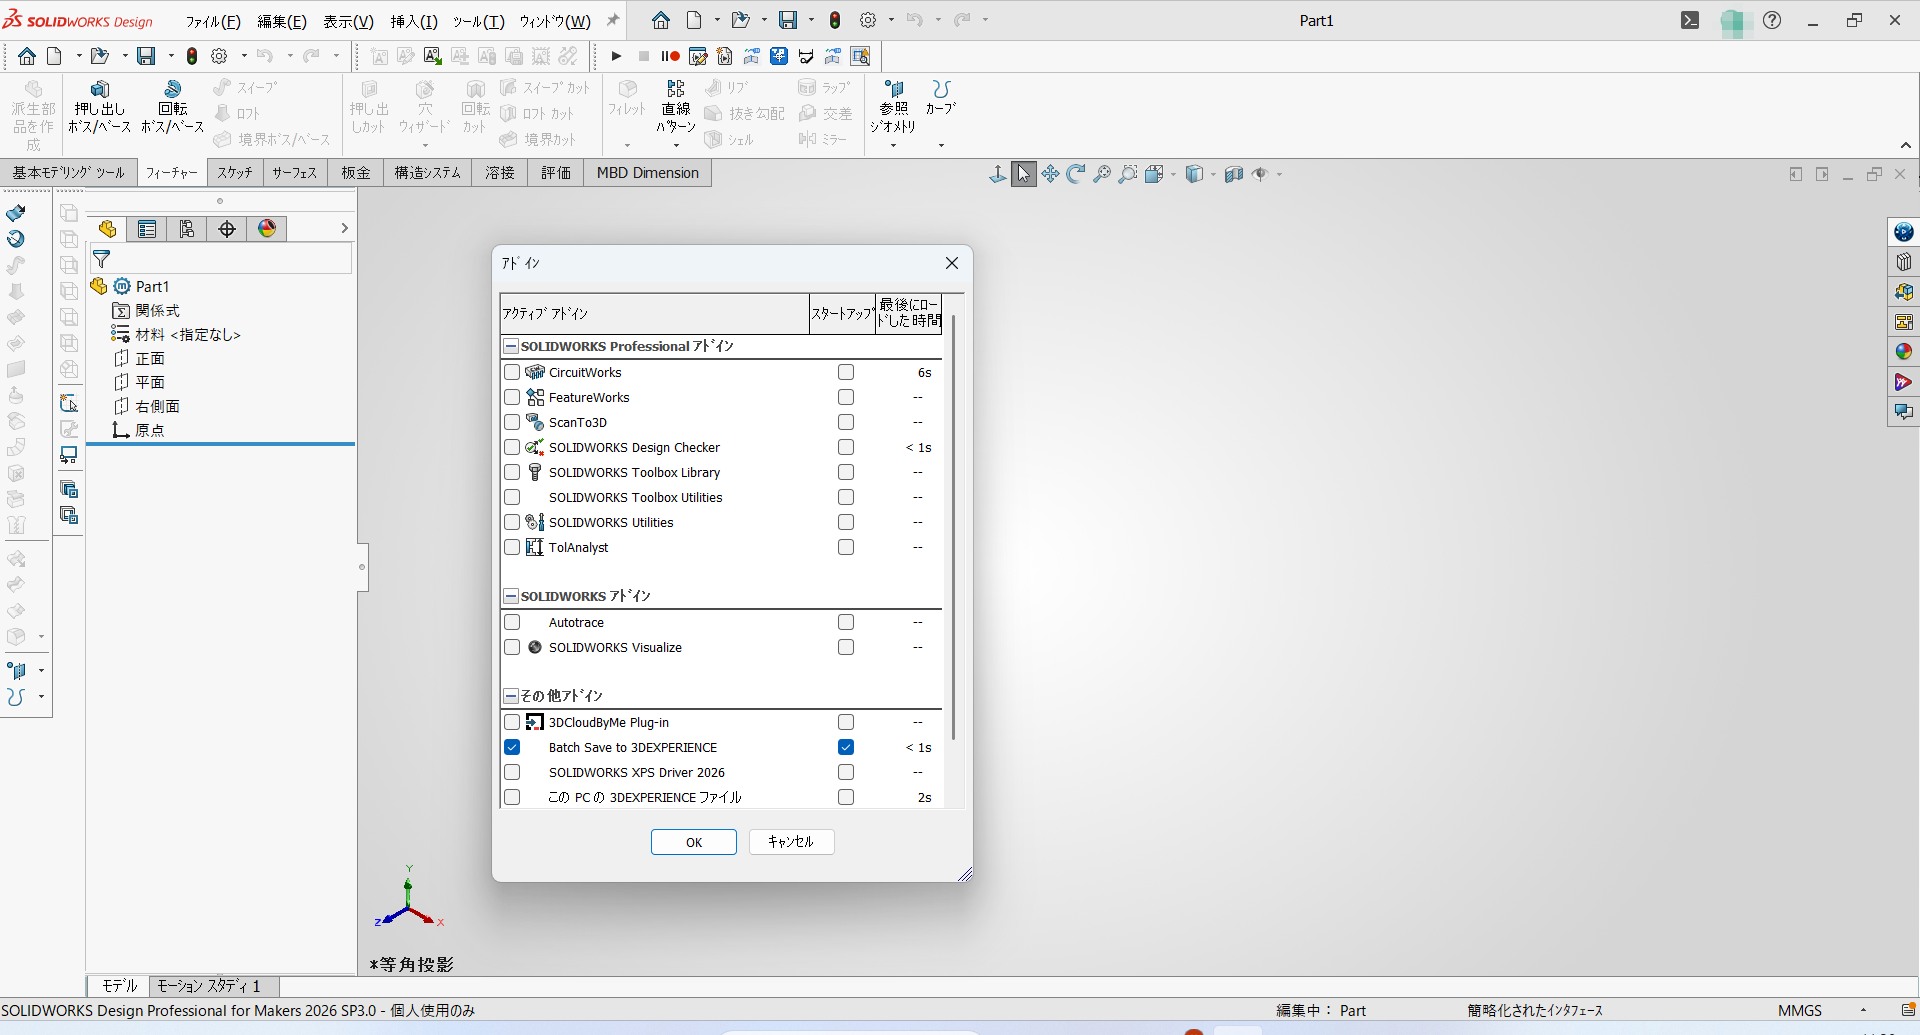Click Revolved Boss/Base (回転) tool
This screenshot has width=1920, height=1035.
coord(173,107)
